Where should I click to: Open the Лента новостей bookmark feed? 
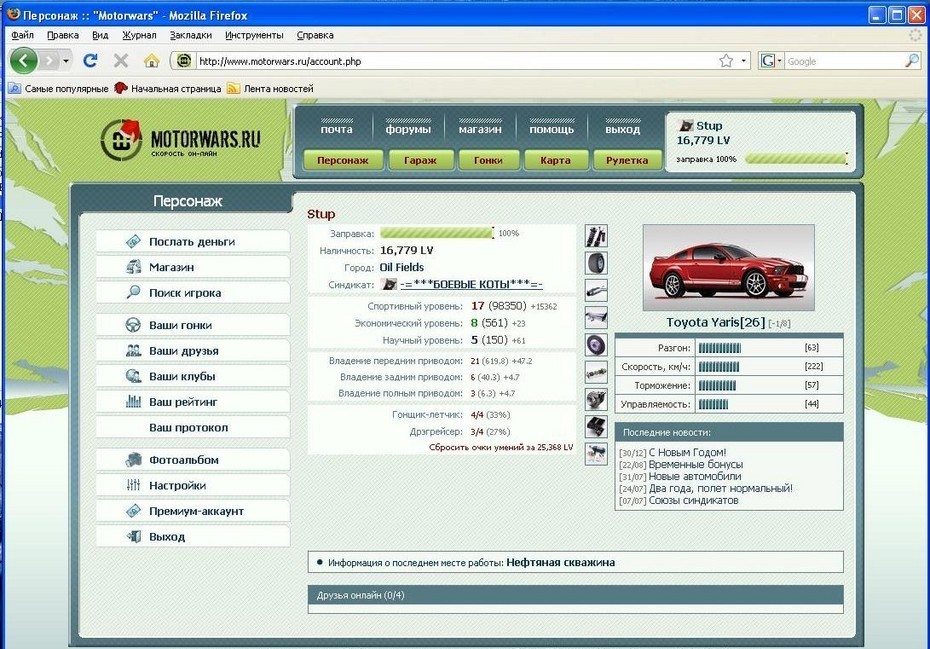(270, 88)
